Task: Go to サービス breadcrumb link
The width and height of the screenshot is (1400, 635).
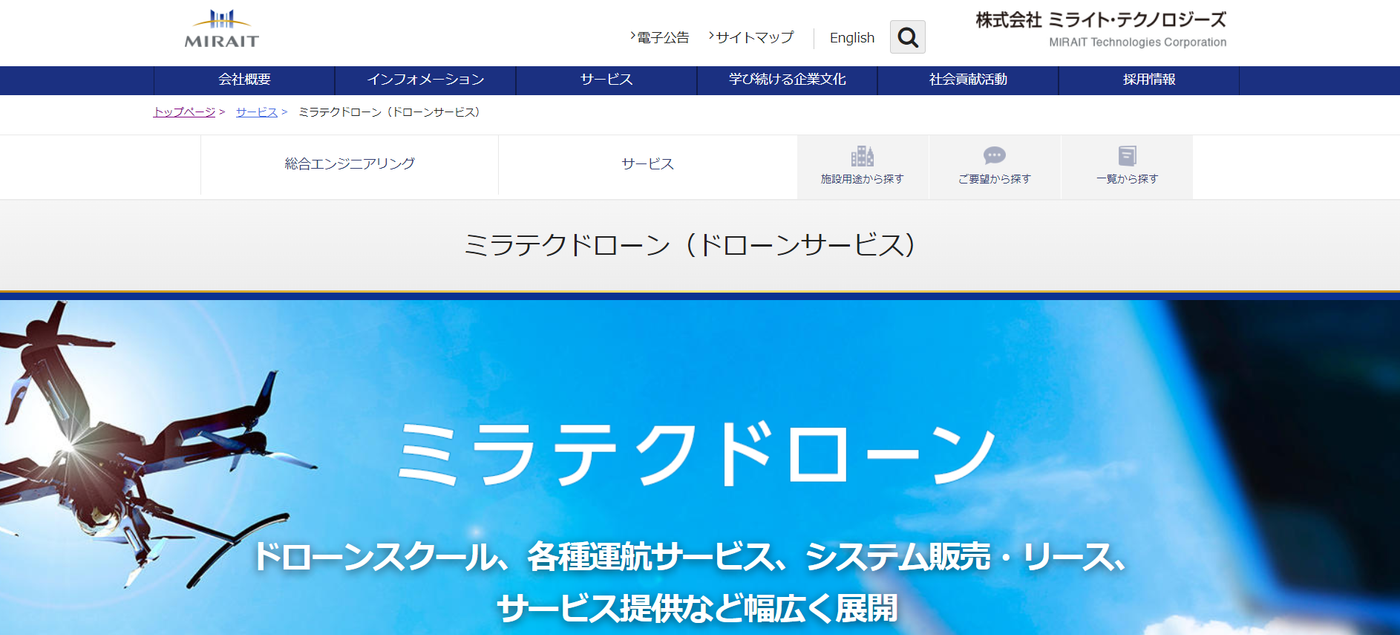Action: click(x=257, y=112)
